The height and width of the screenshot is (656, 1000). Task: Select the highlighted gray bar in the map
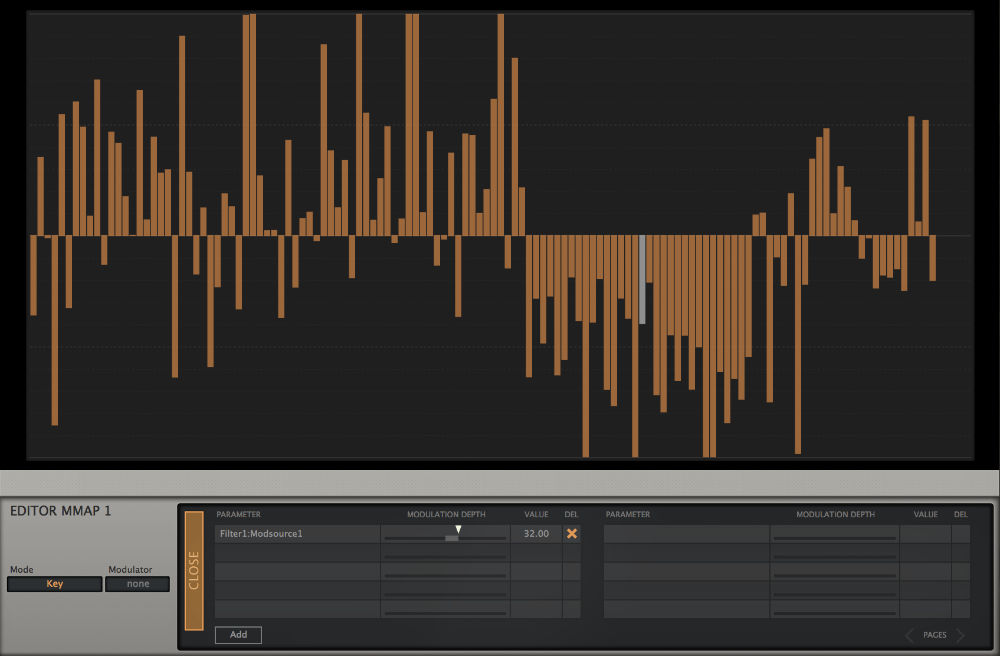642,279
